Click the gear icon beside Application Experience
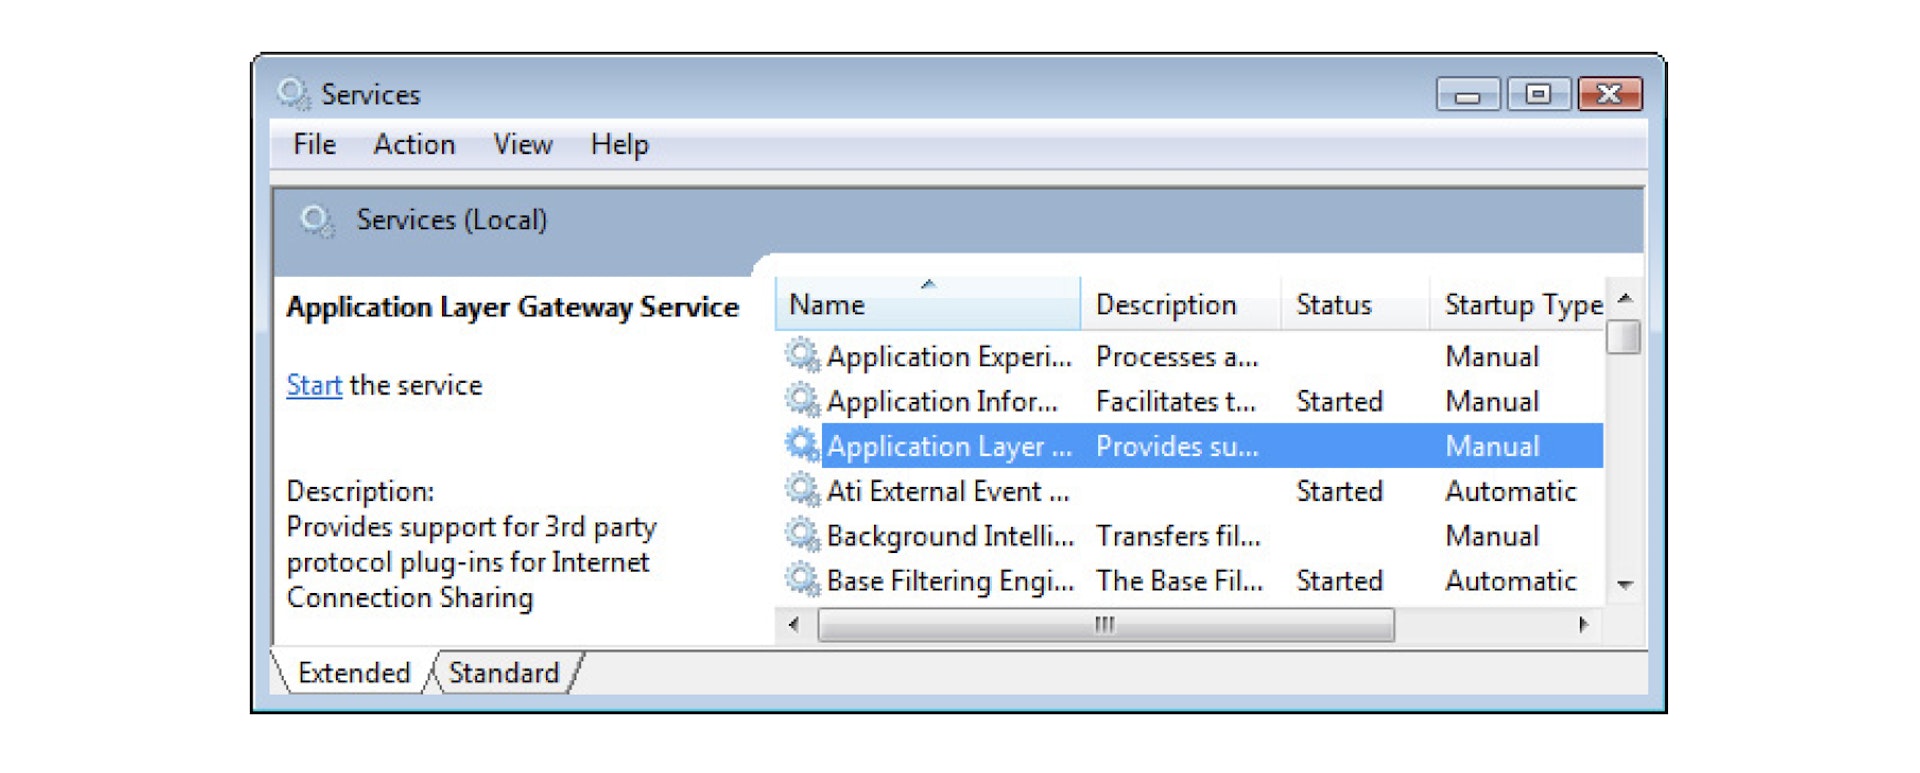 801,356
